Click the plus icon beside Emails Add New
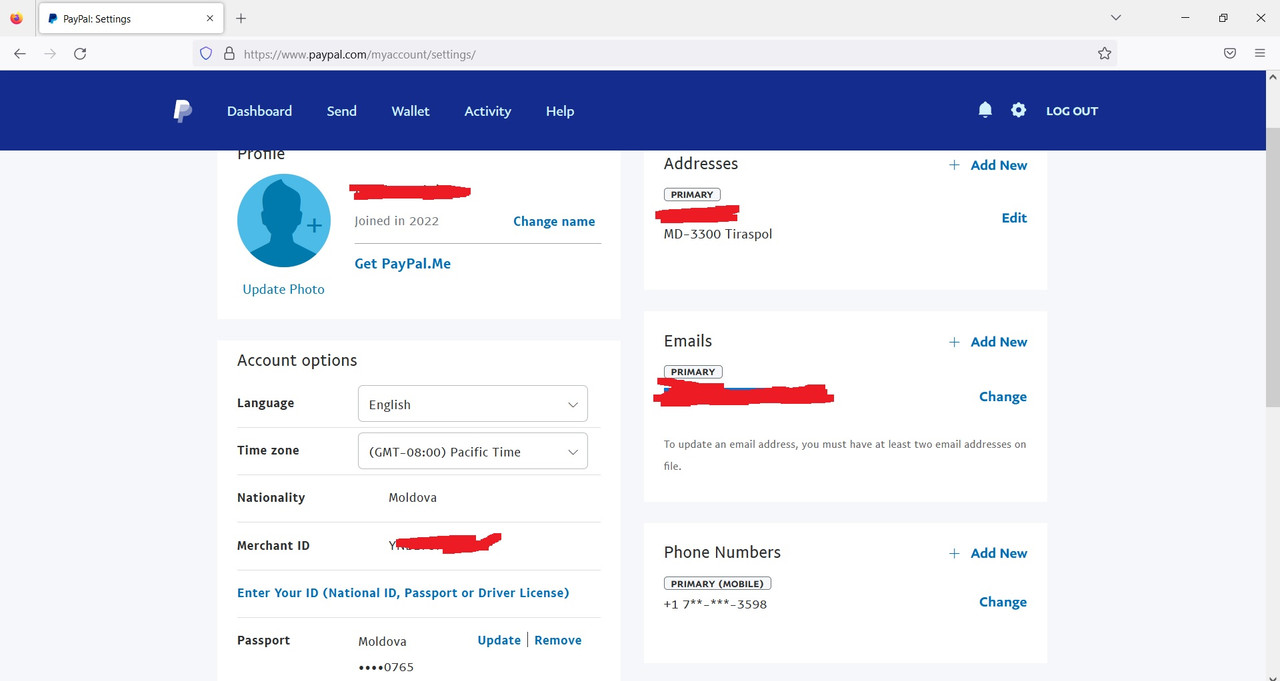1280x681 pixels. click(x=954, y=342)
